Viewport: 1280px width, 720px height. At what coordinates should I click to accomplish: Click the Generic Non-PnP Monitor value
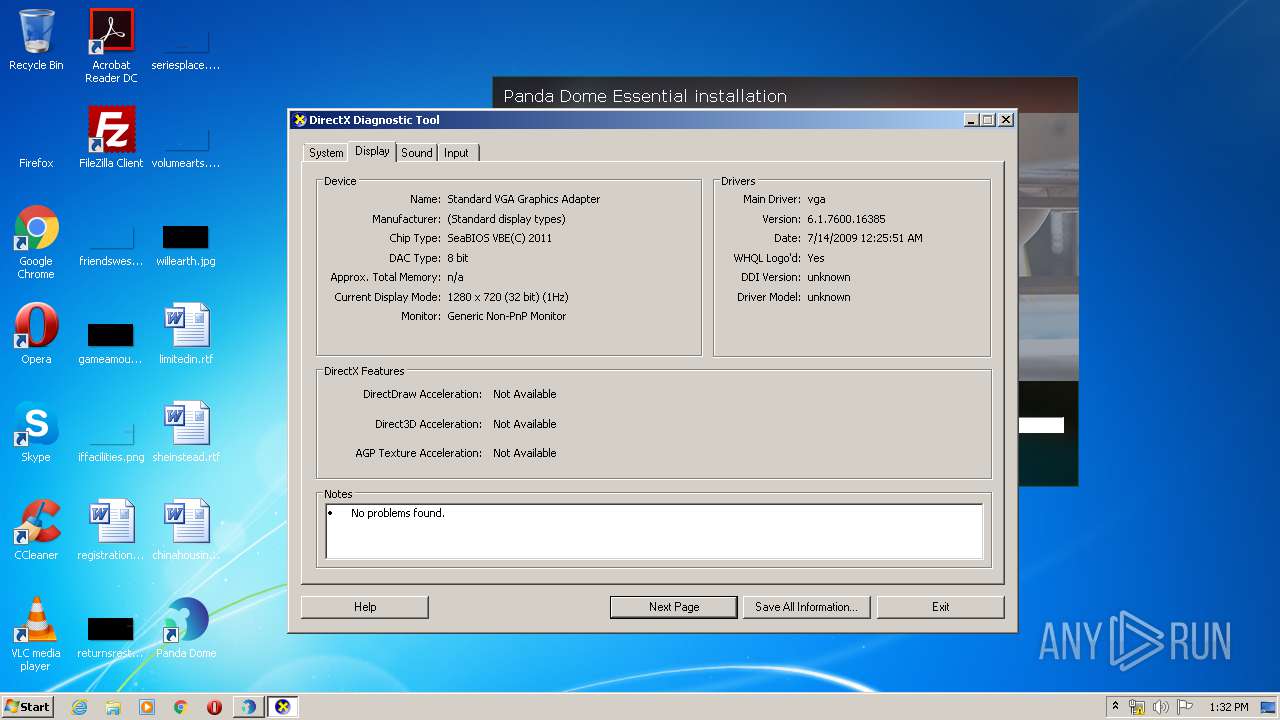pos(507,316)
